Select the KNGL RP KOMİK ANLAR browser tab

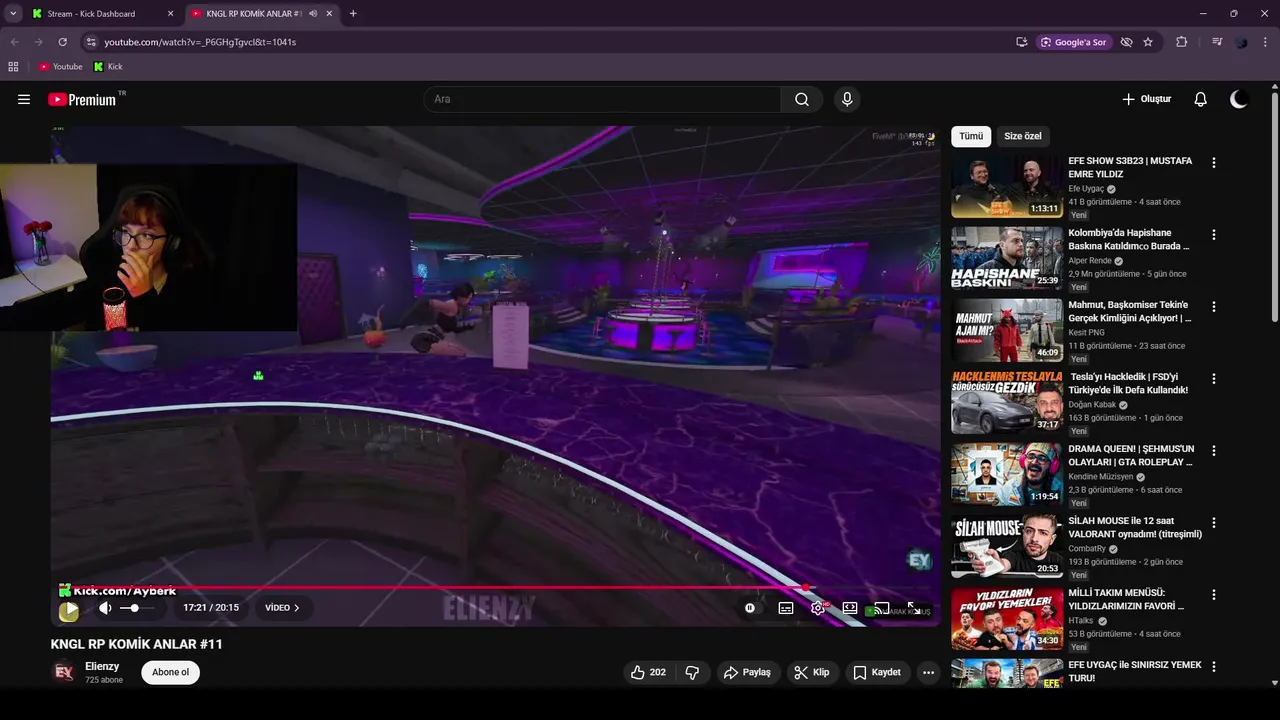click(260, 14)
